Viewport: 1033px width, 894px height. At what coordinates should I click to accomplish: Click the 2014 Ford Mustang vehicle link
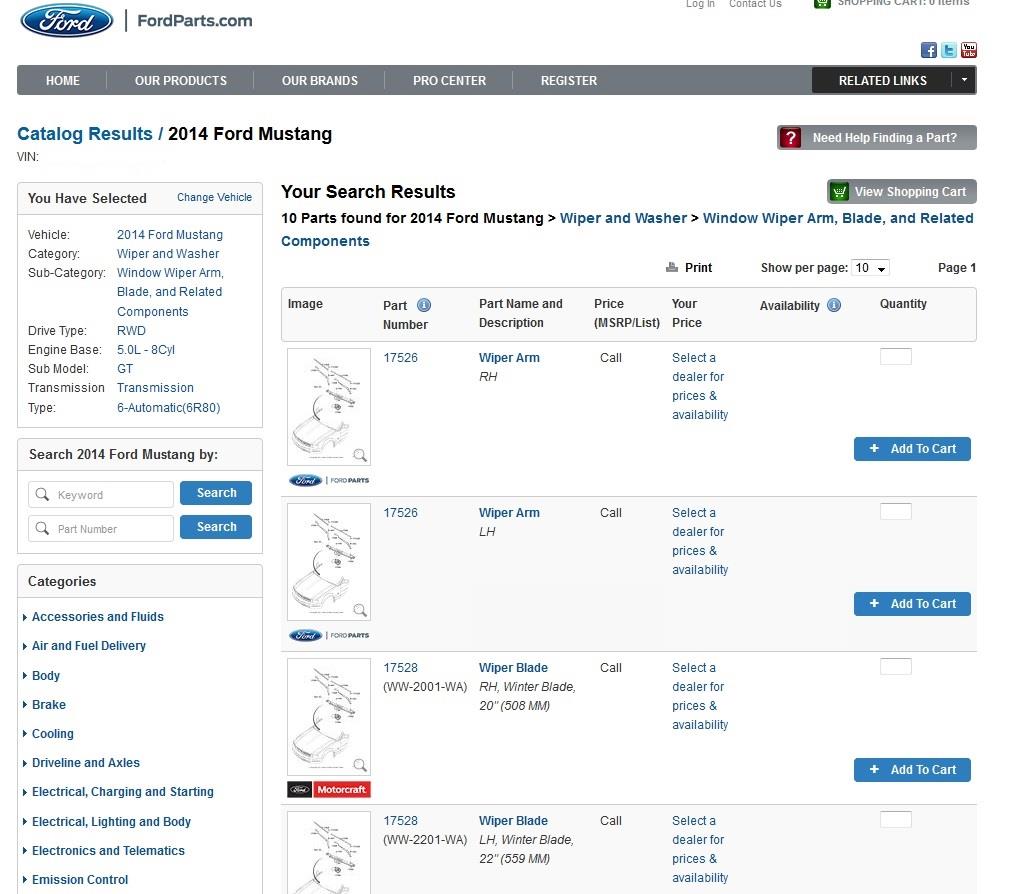click(x=170, y=235)
